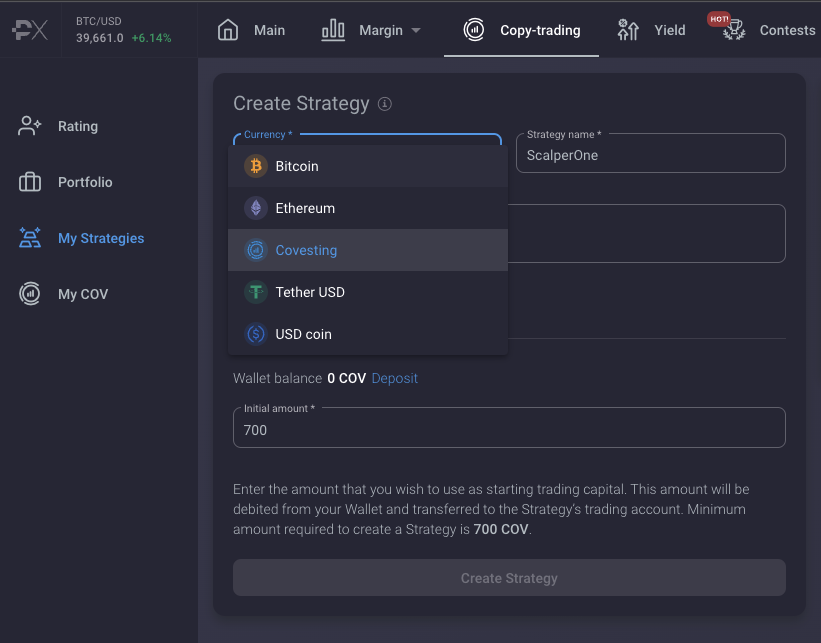Open the Main tab
This screenshot has width=821, height=643.
pyautogui.click(x=251, y=30)
